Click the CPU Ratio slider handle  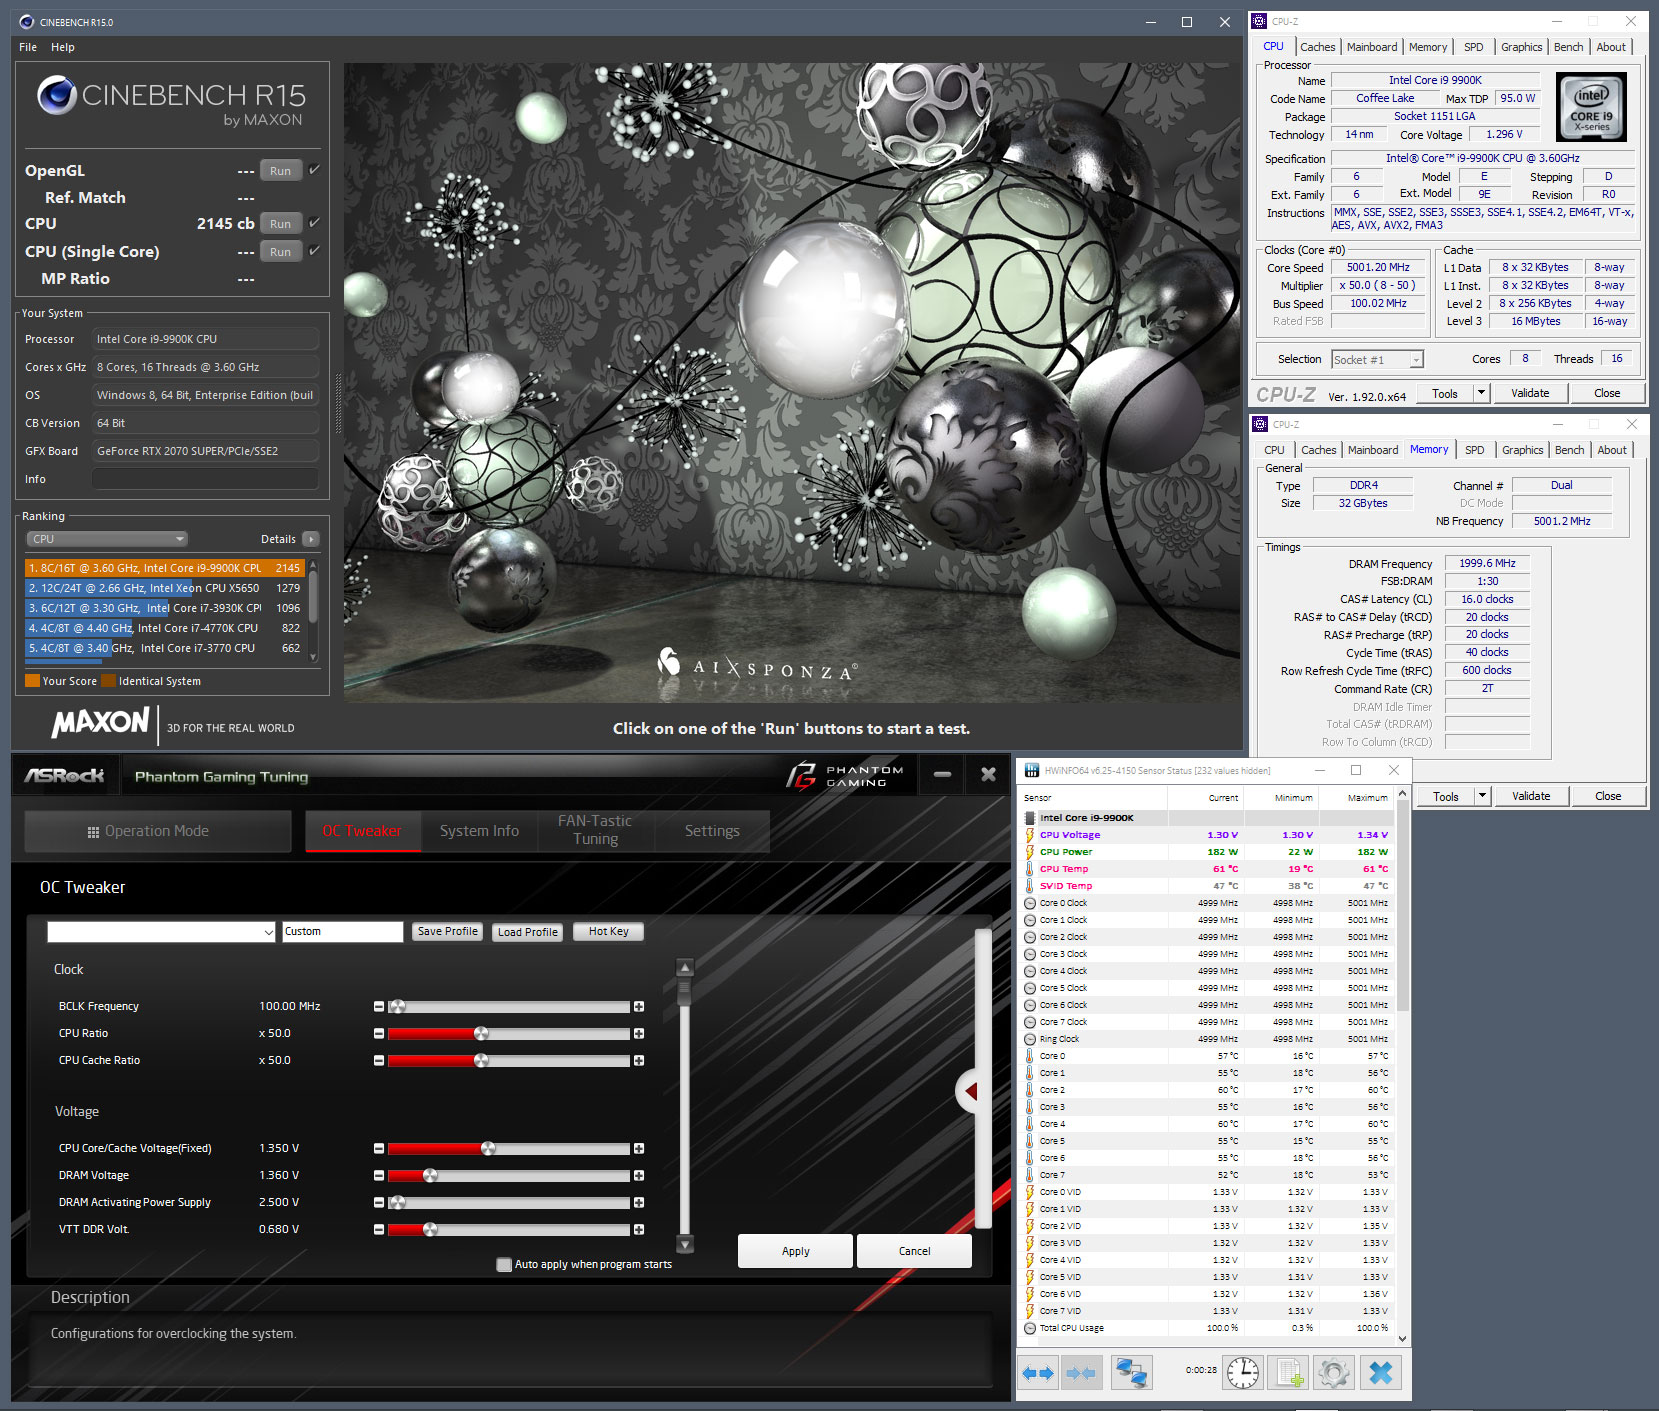(x=481, y=1033)
